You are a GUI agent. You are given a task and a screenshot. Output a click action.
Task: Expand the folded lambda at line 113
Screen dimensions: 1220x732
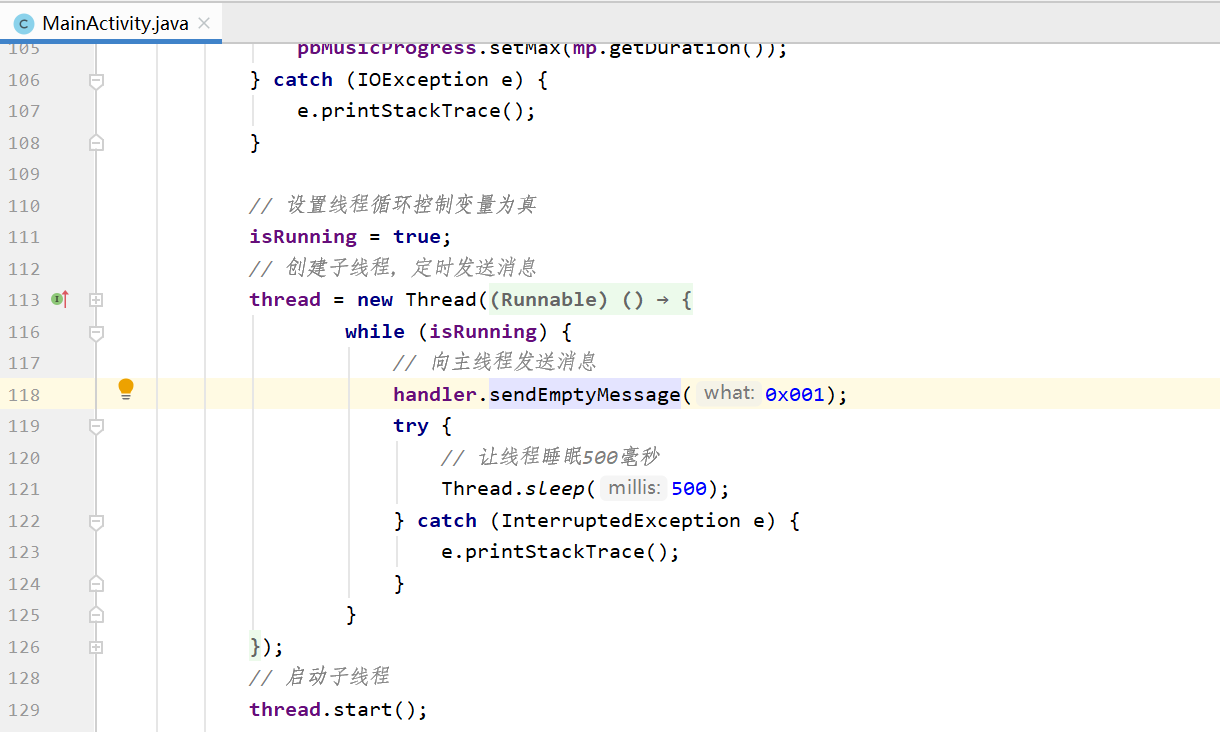(96, 299)
